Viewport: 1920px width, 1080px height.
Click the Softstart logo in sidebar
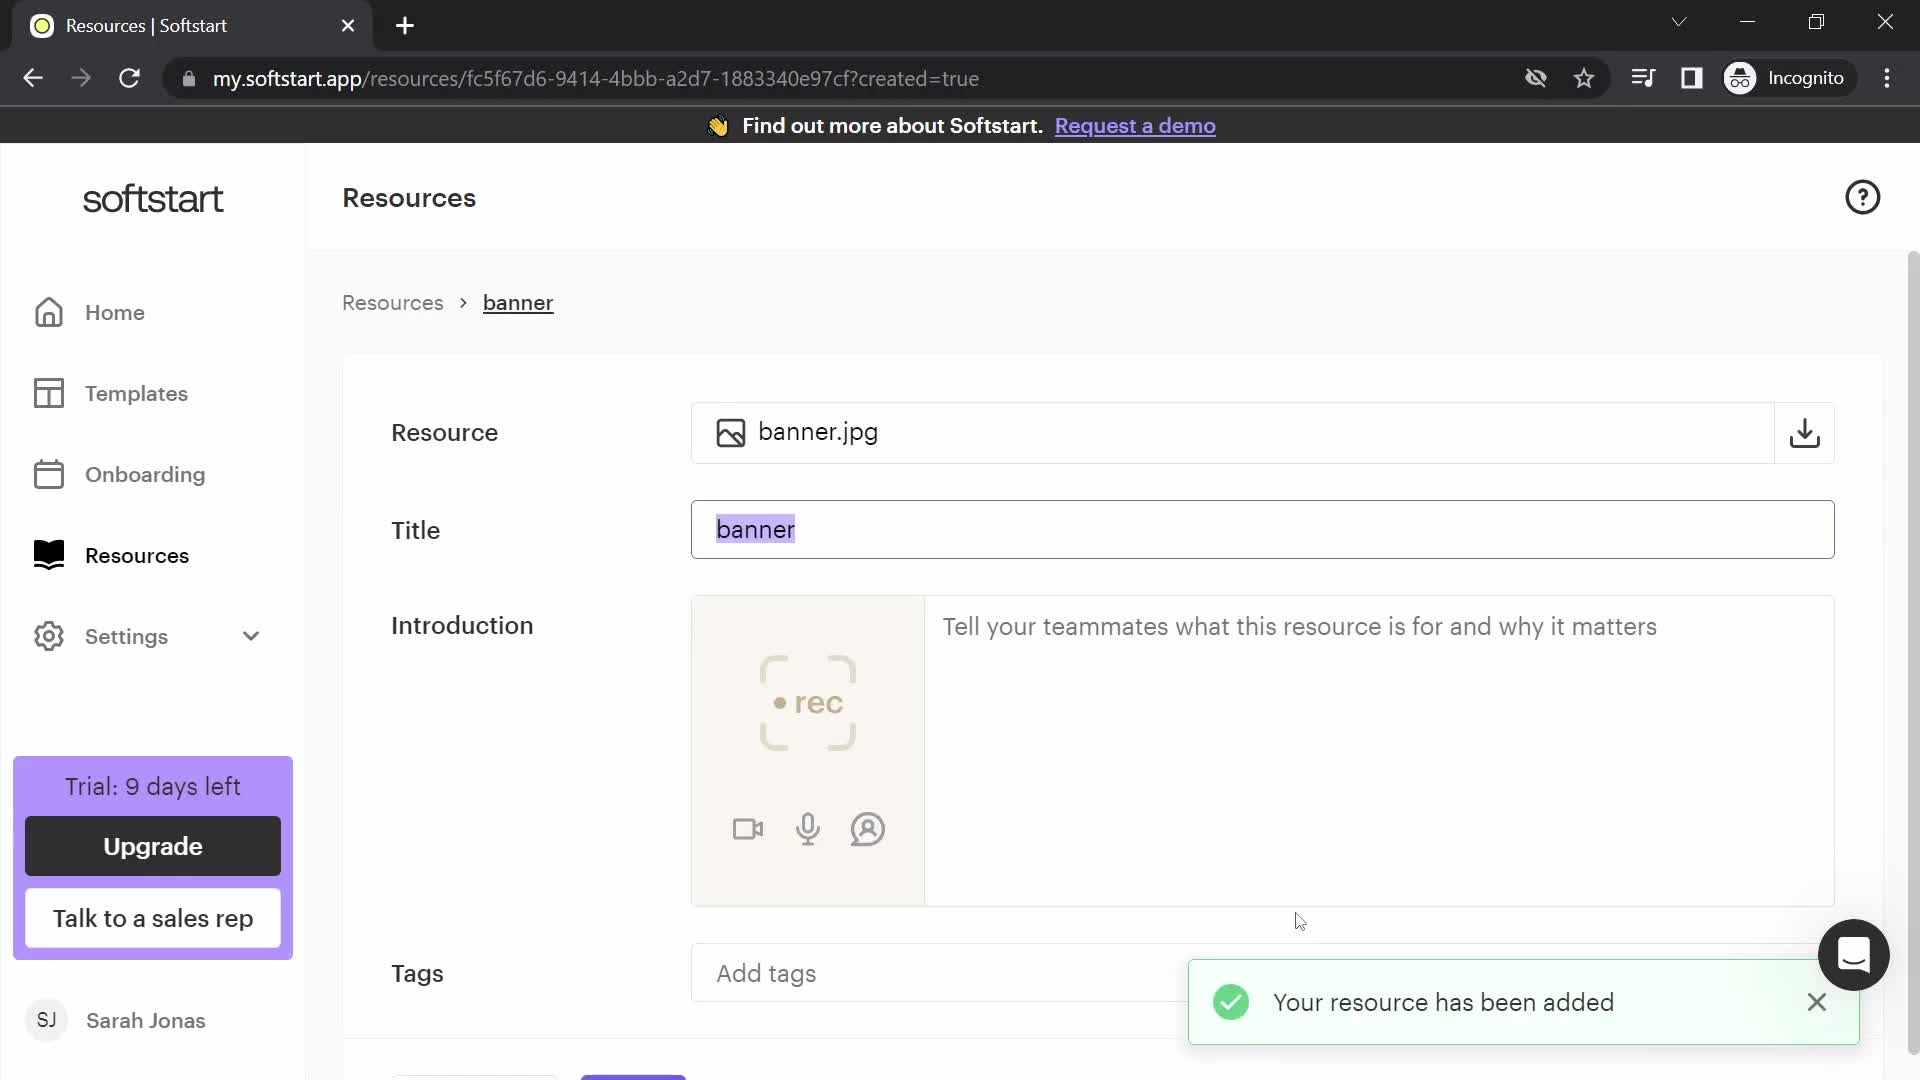(153, 199)
